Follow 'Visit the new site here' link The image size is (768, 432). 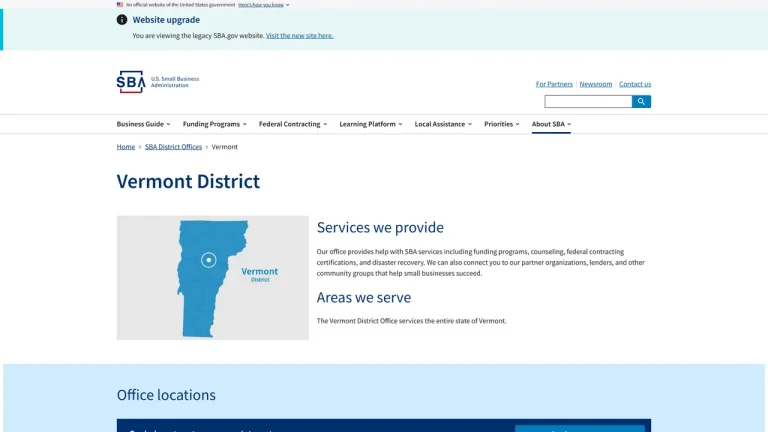pos(299,35)
